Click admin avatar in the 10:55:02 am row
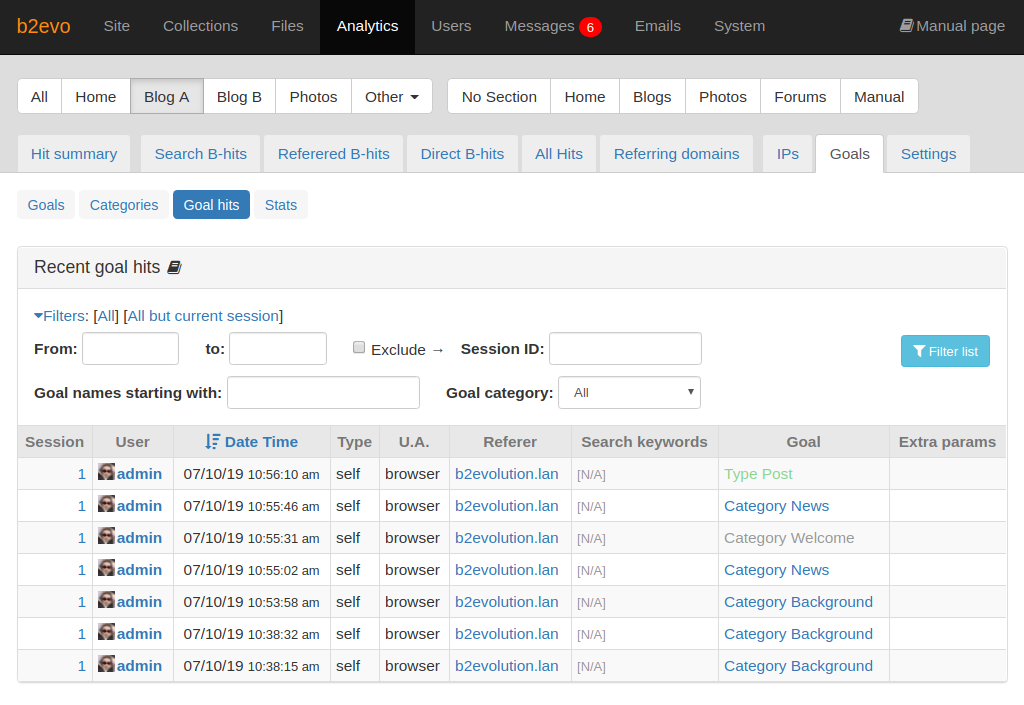The width and height of the screenshot is (1024, 705). (106, 568)
